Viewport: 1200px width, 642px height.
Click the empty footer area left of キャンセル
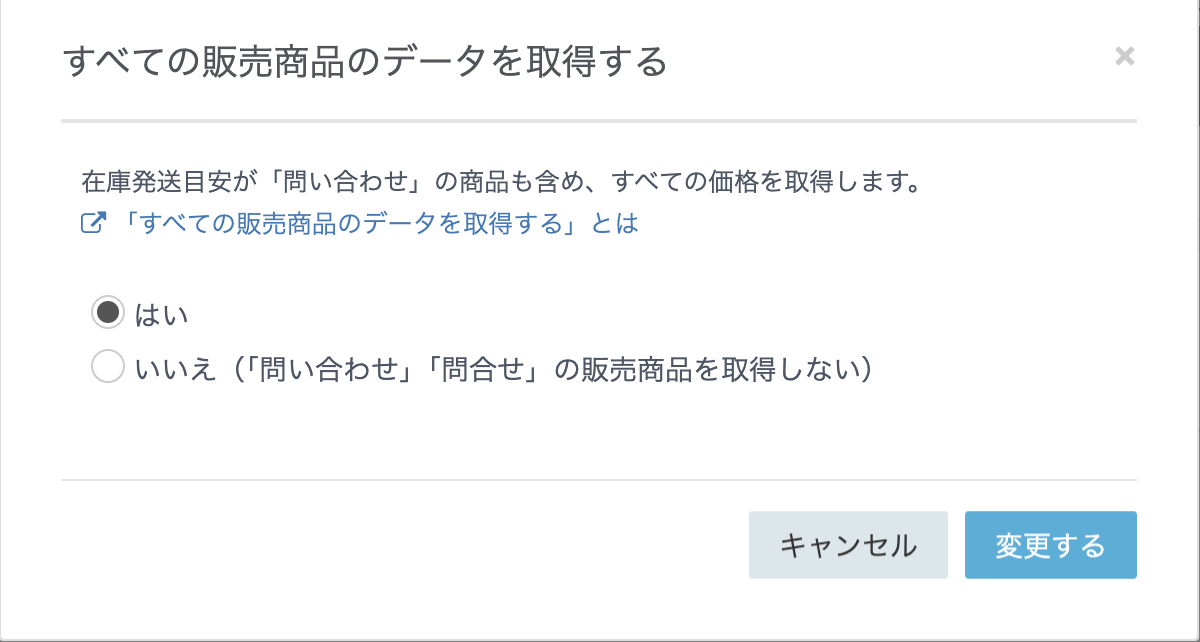(x=400, y=545)
